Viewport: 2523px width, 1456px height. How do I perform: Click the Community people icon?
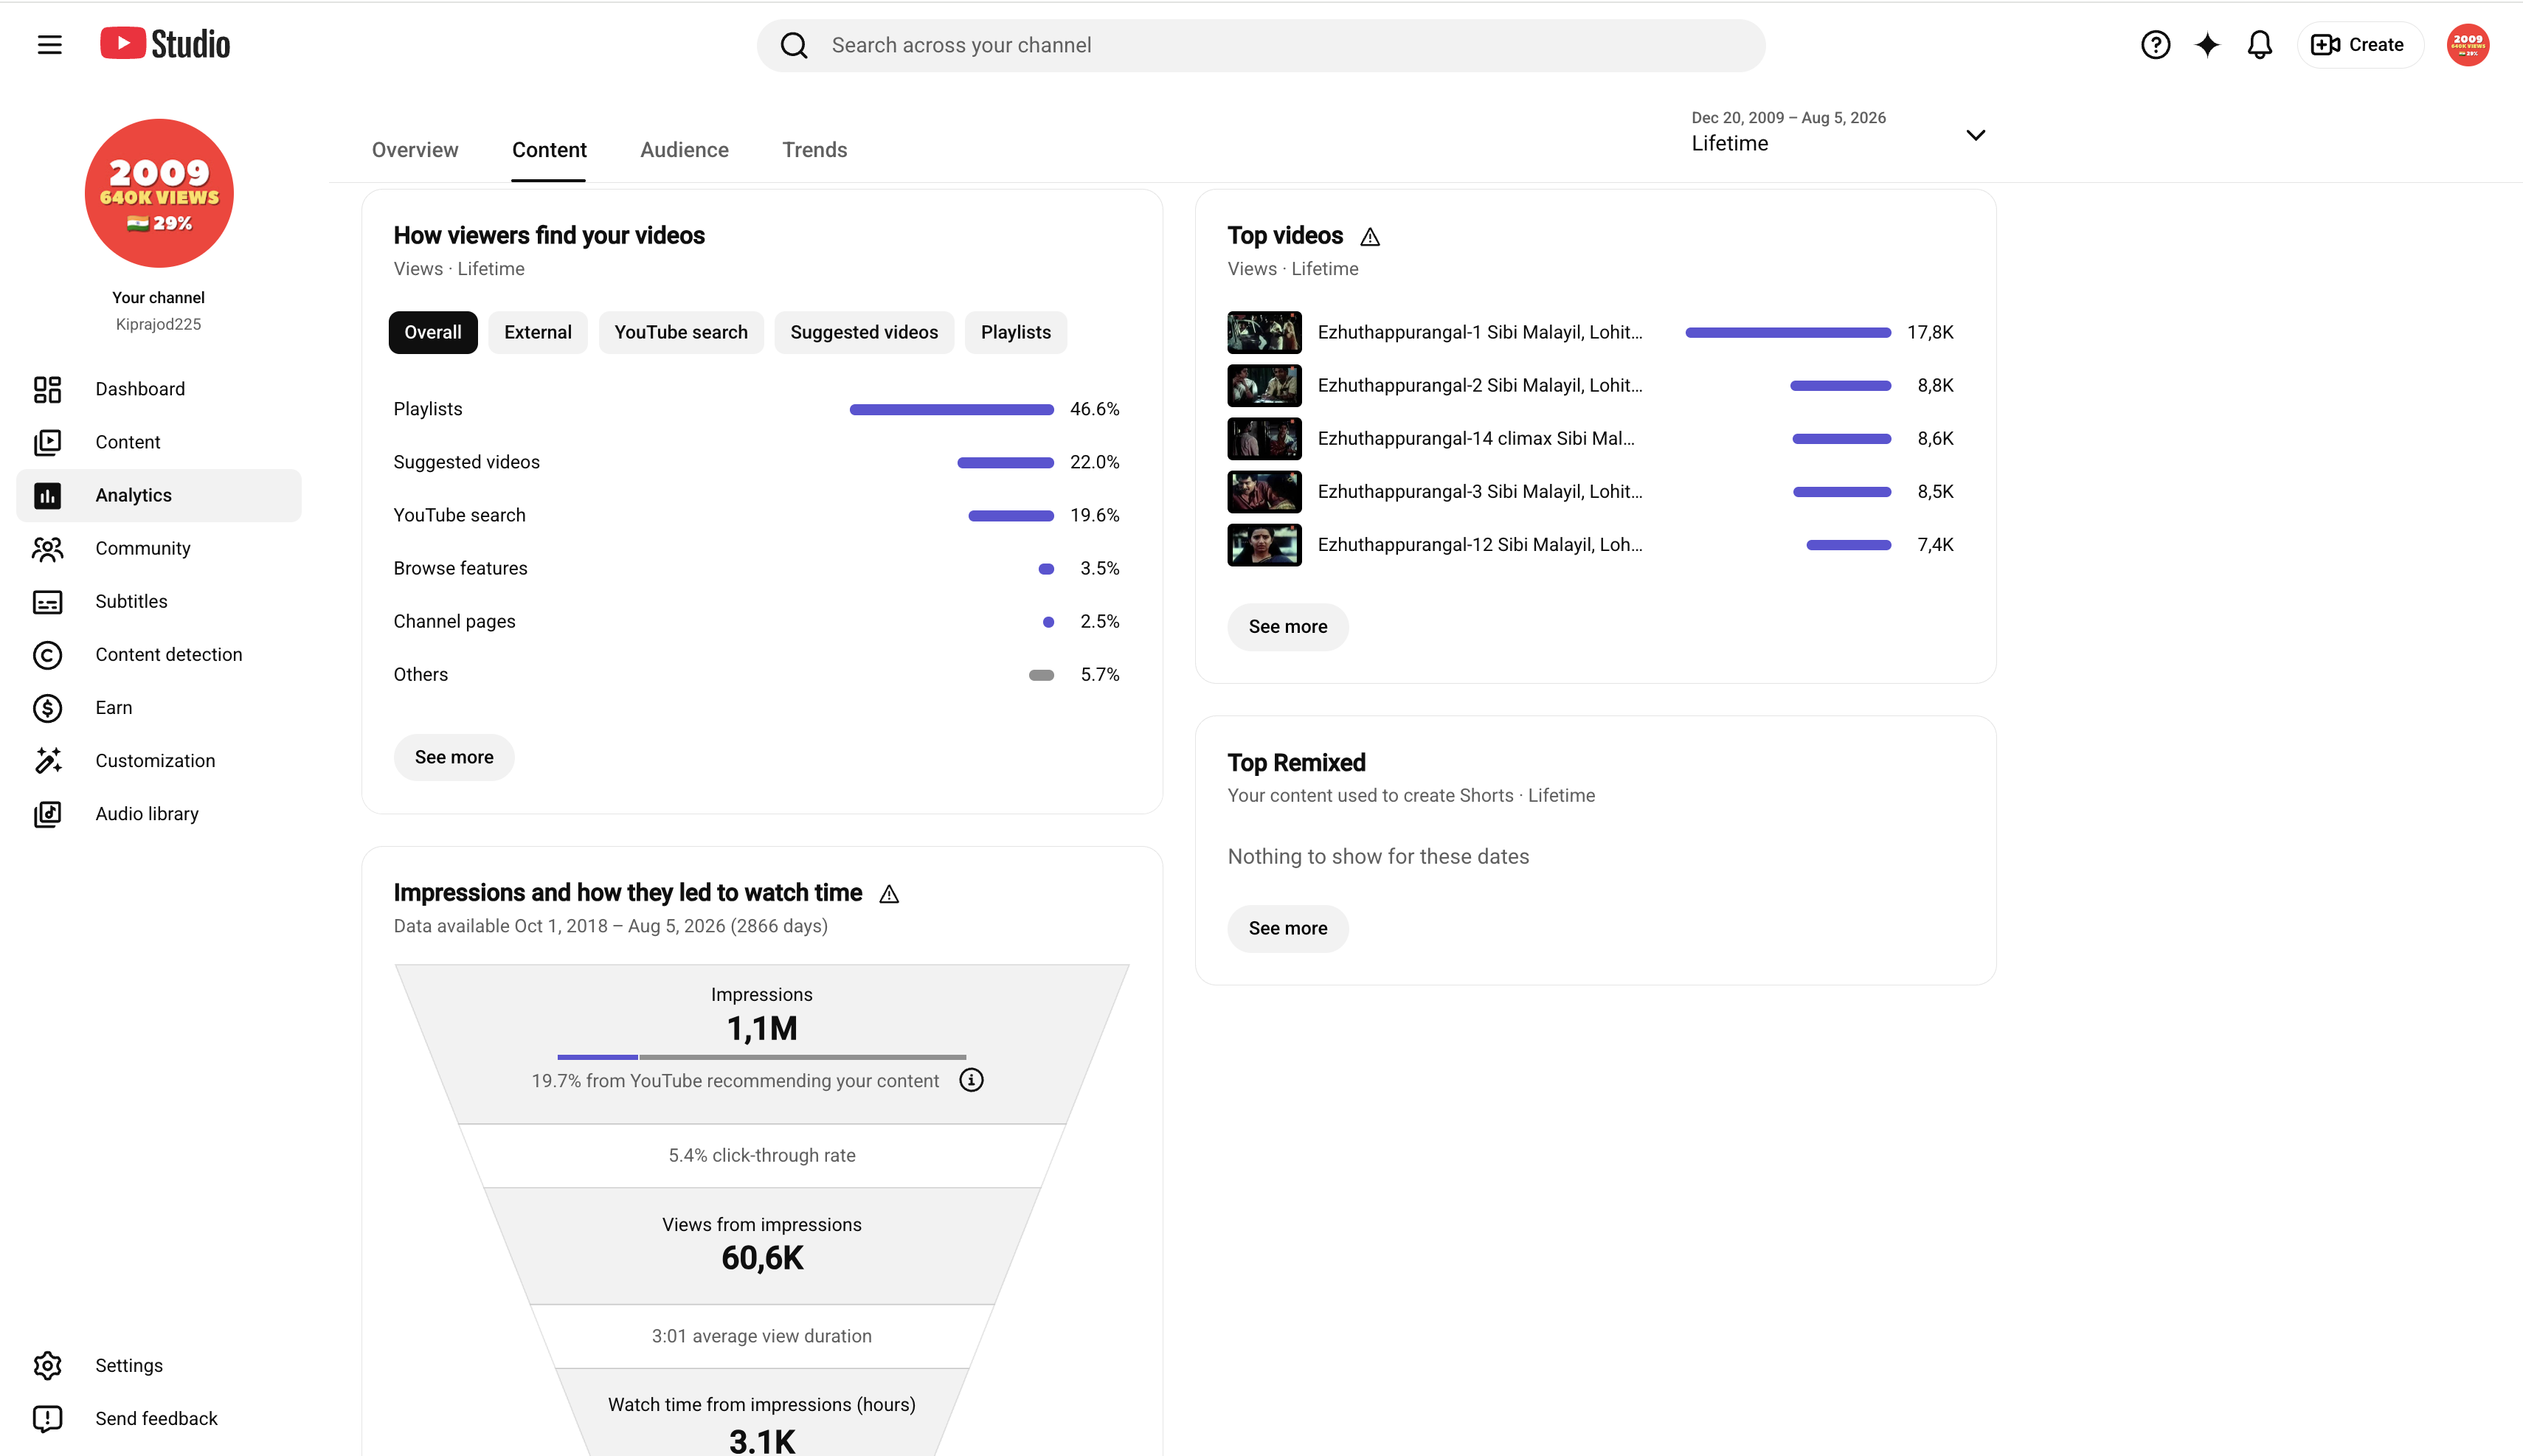click(x=47, y=548)
